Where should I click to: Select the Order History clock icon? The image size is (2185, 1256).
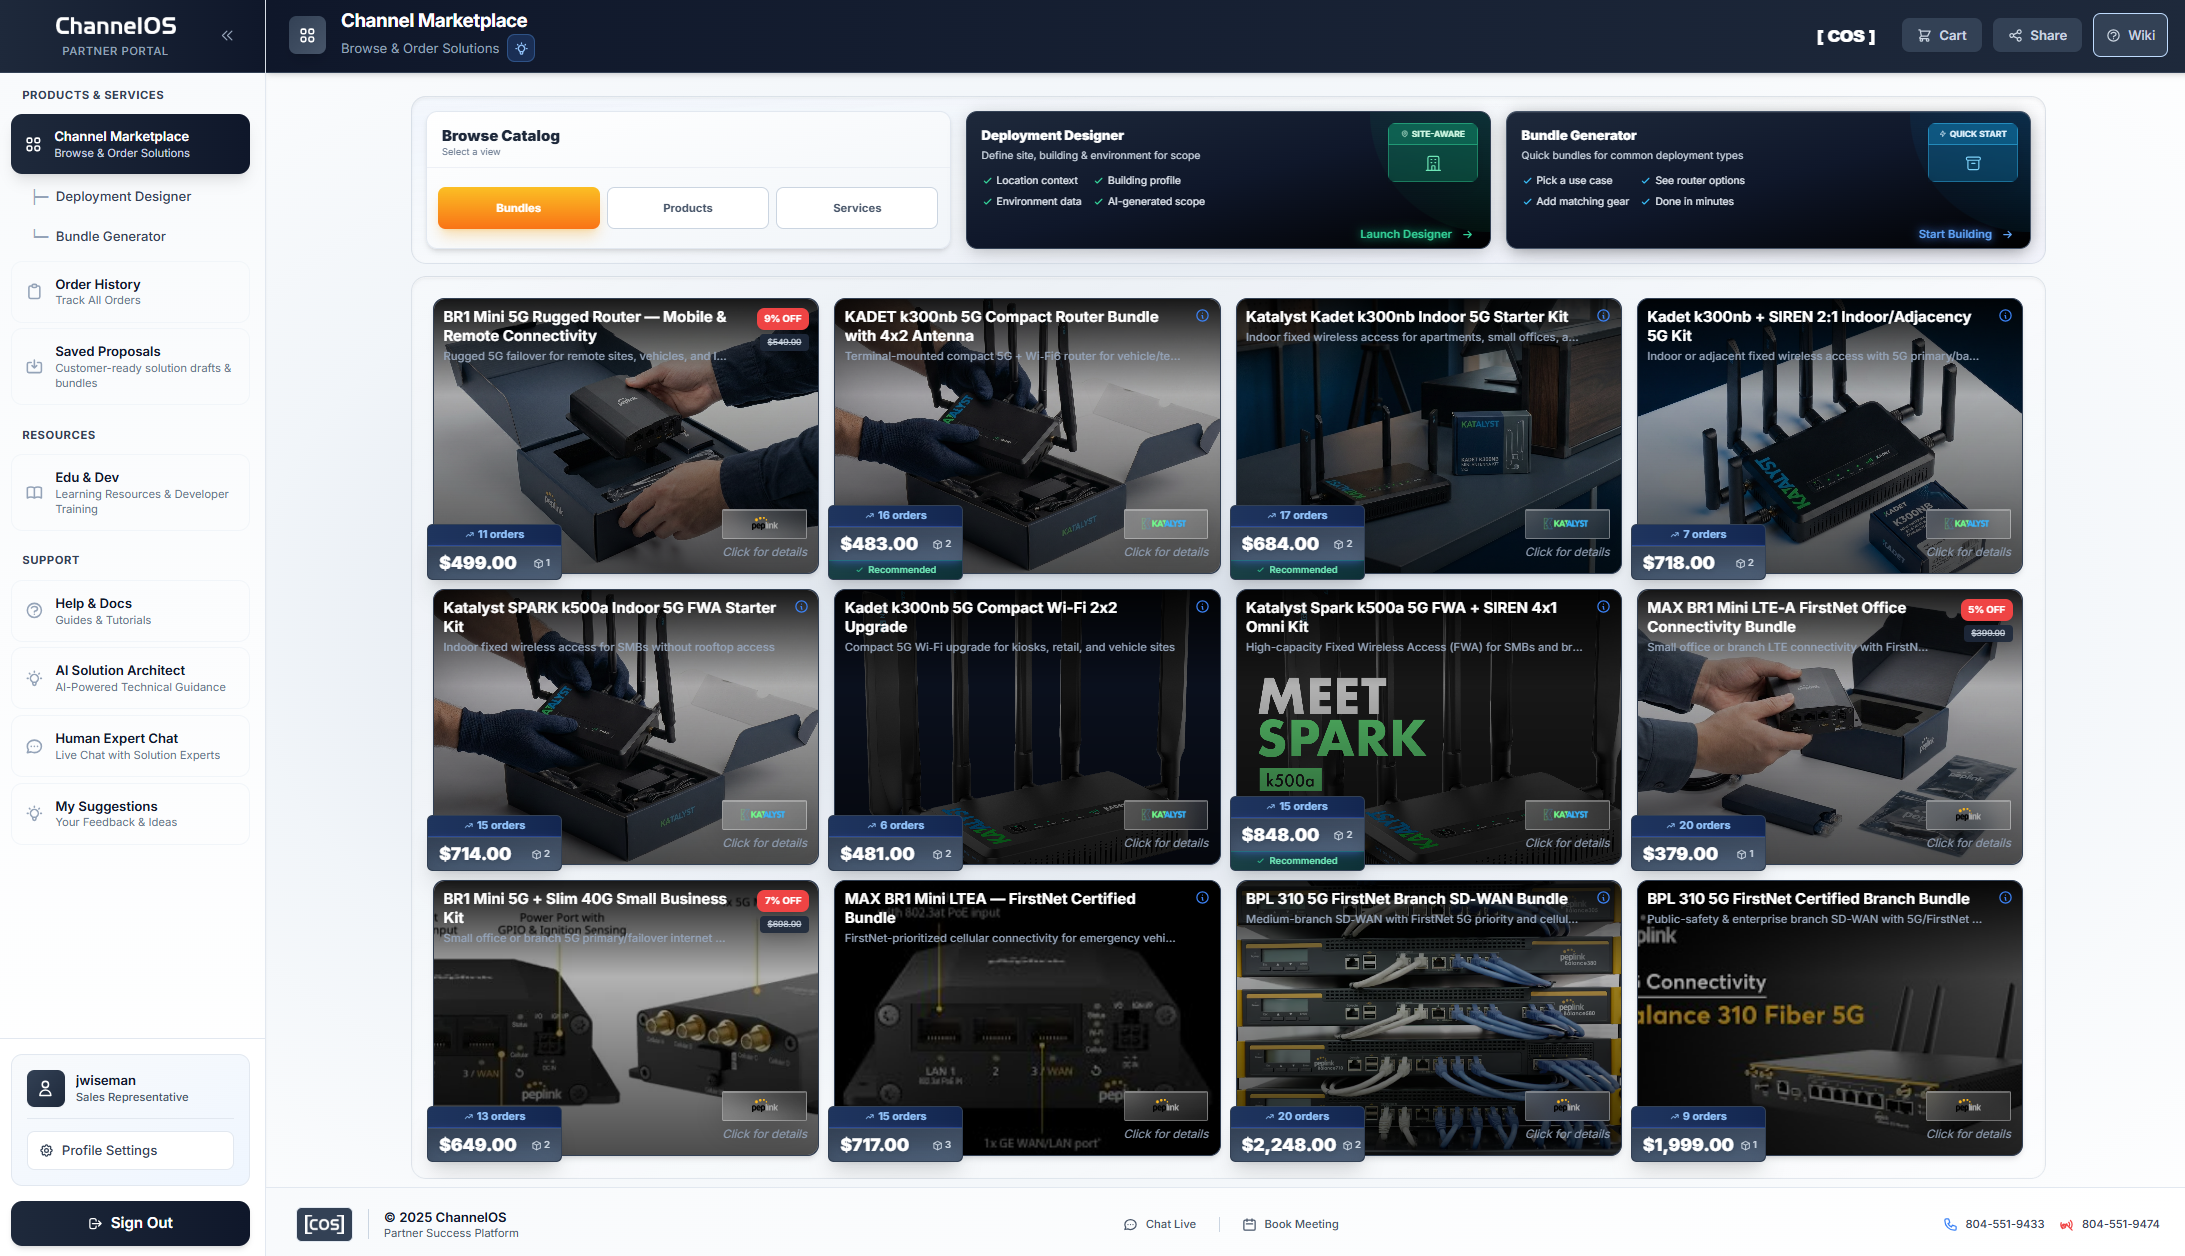coord(34,291)
